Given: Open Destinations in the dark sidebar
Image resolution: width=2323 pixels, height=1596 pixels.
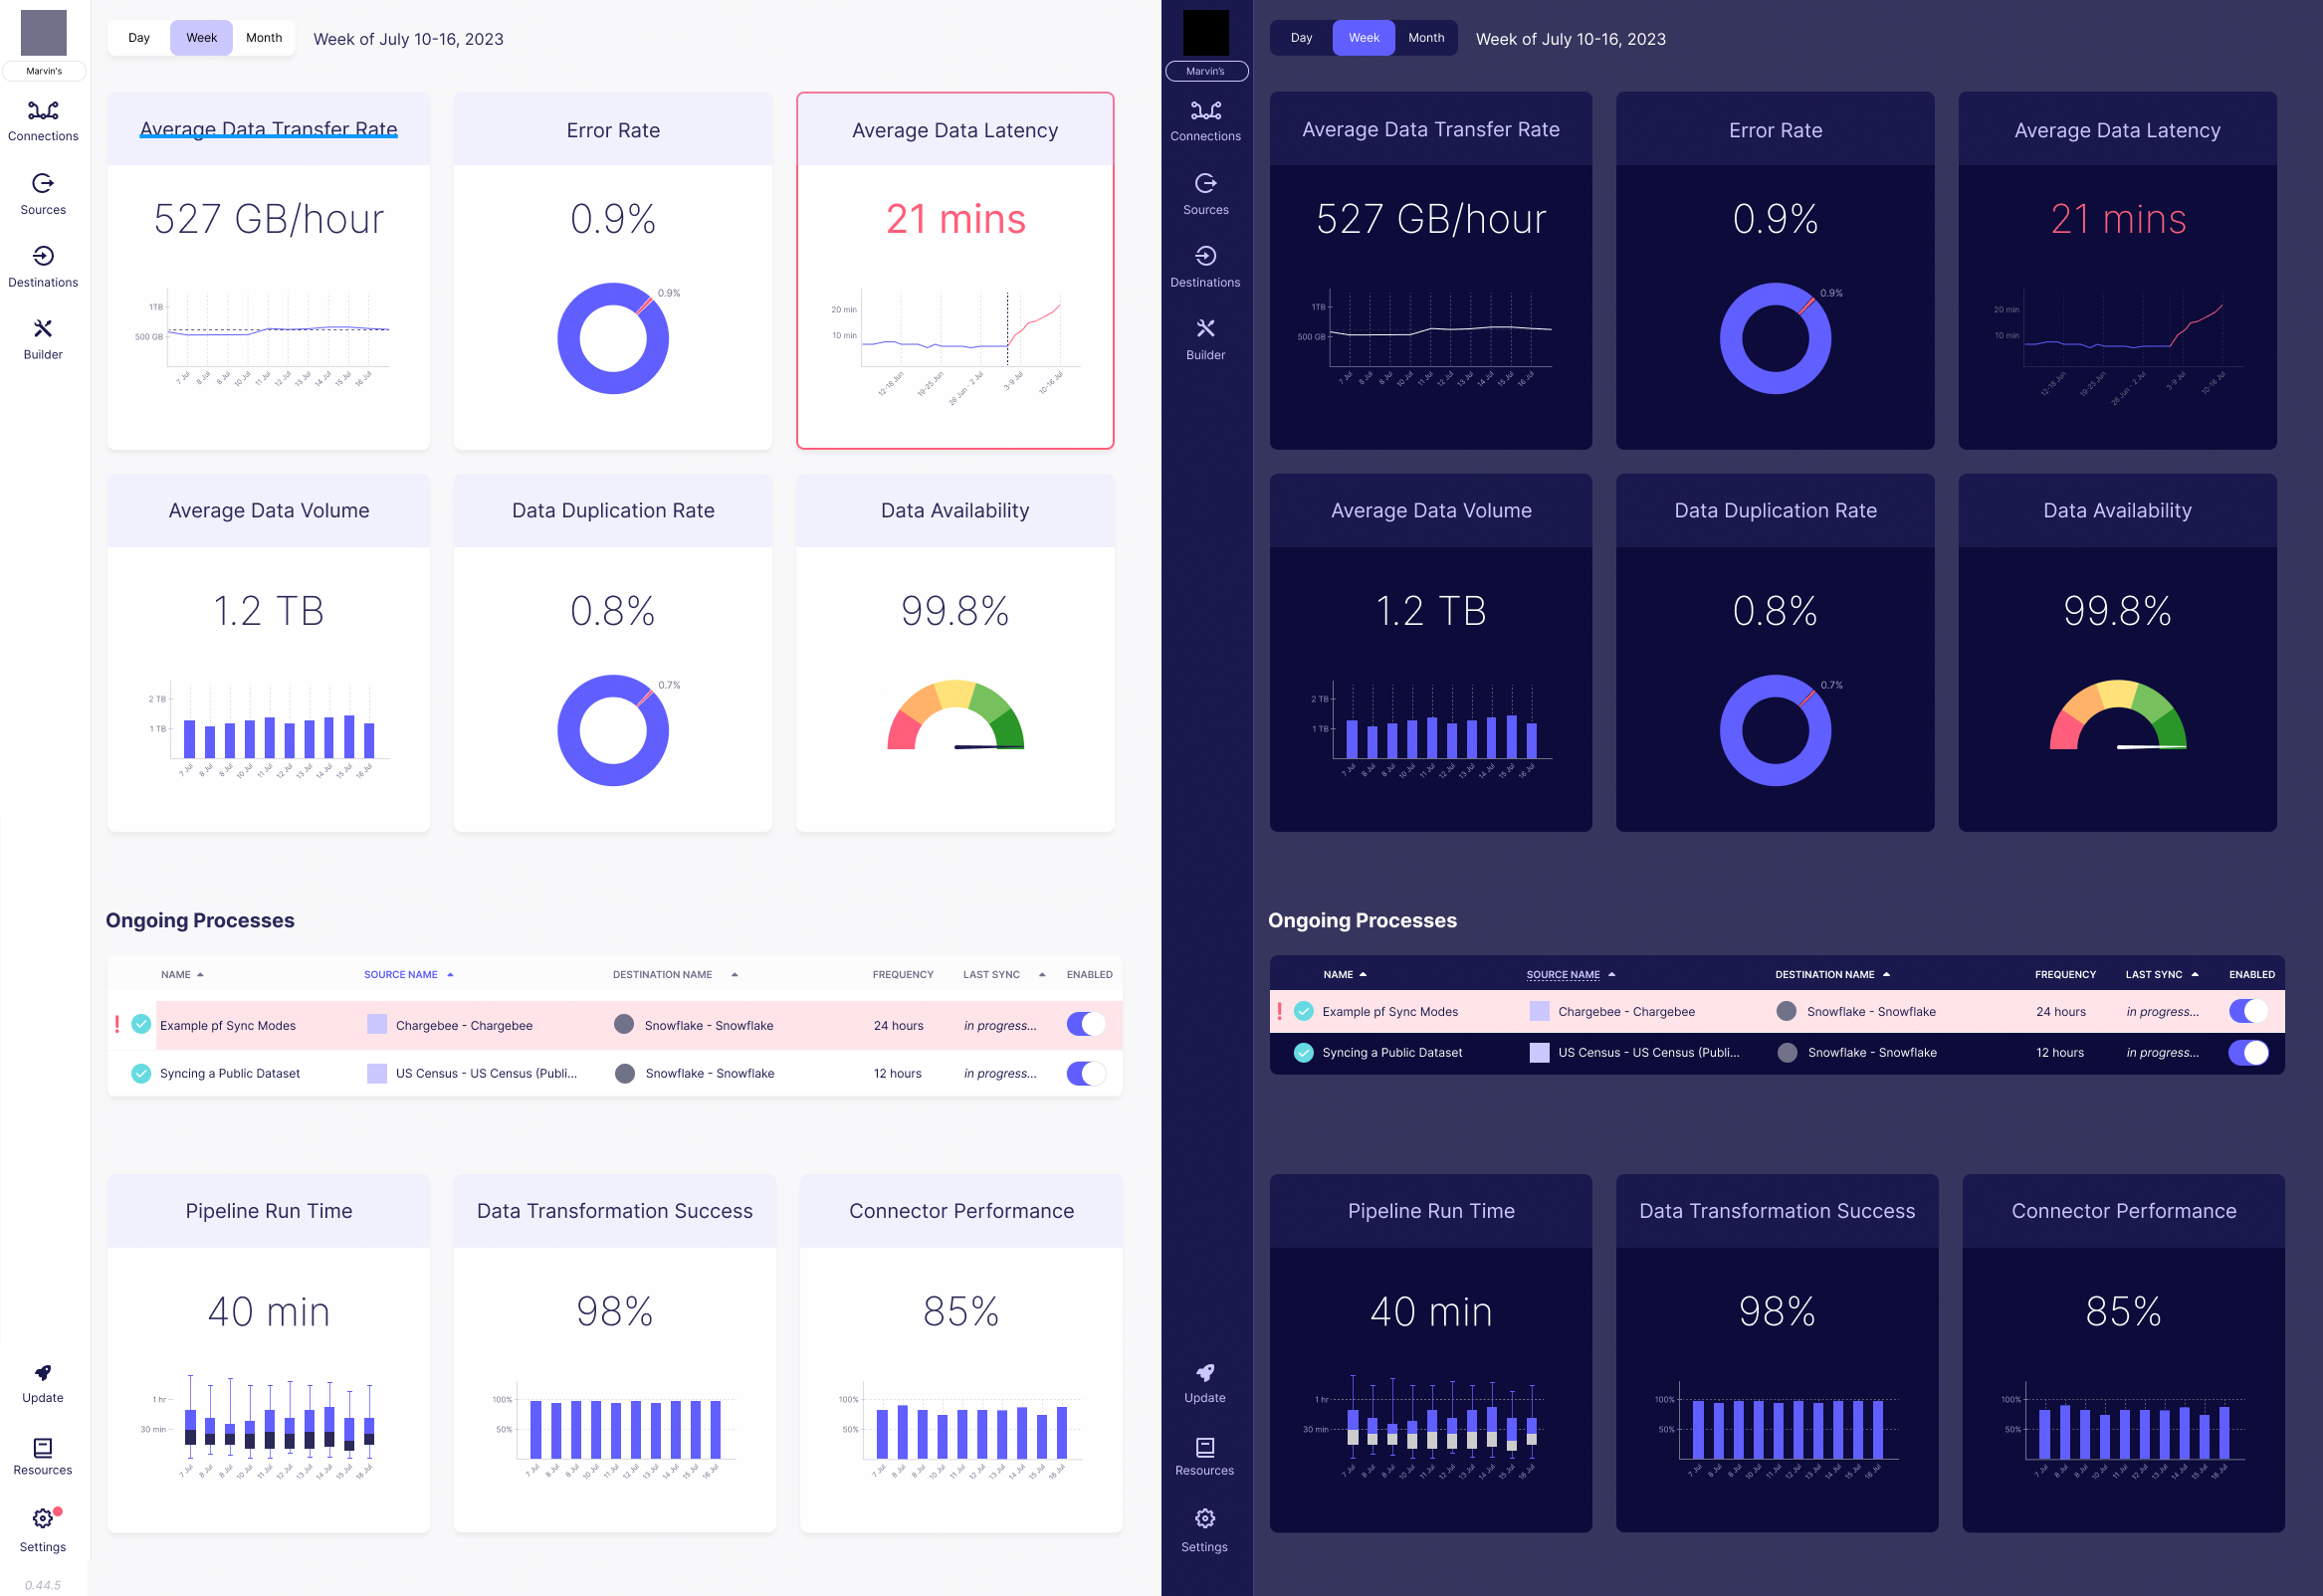Looking at the screenshot, I should [1205, 267].
